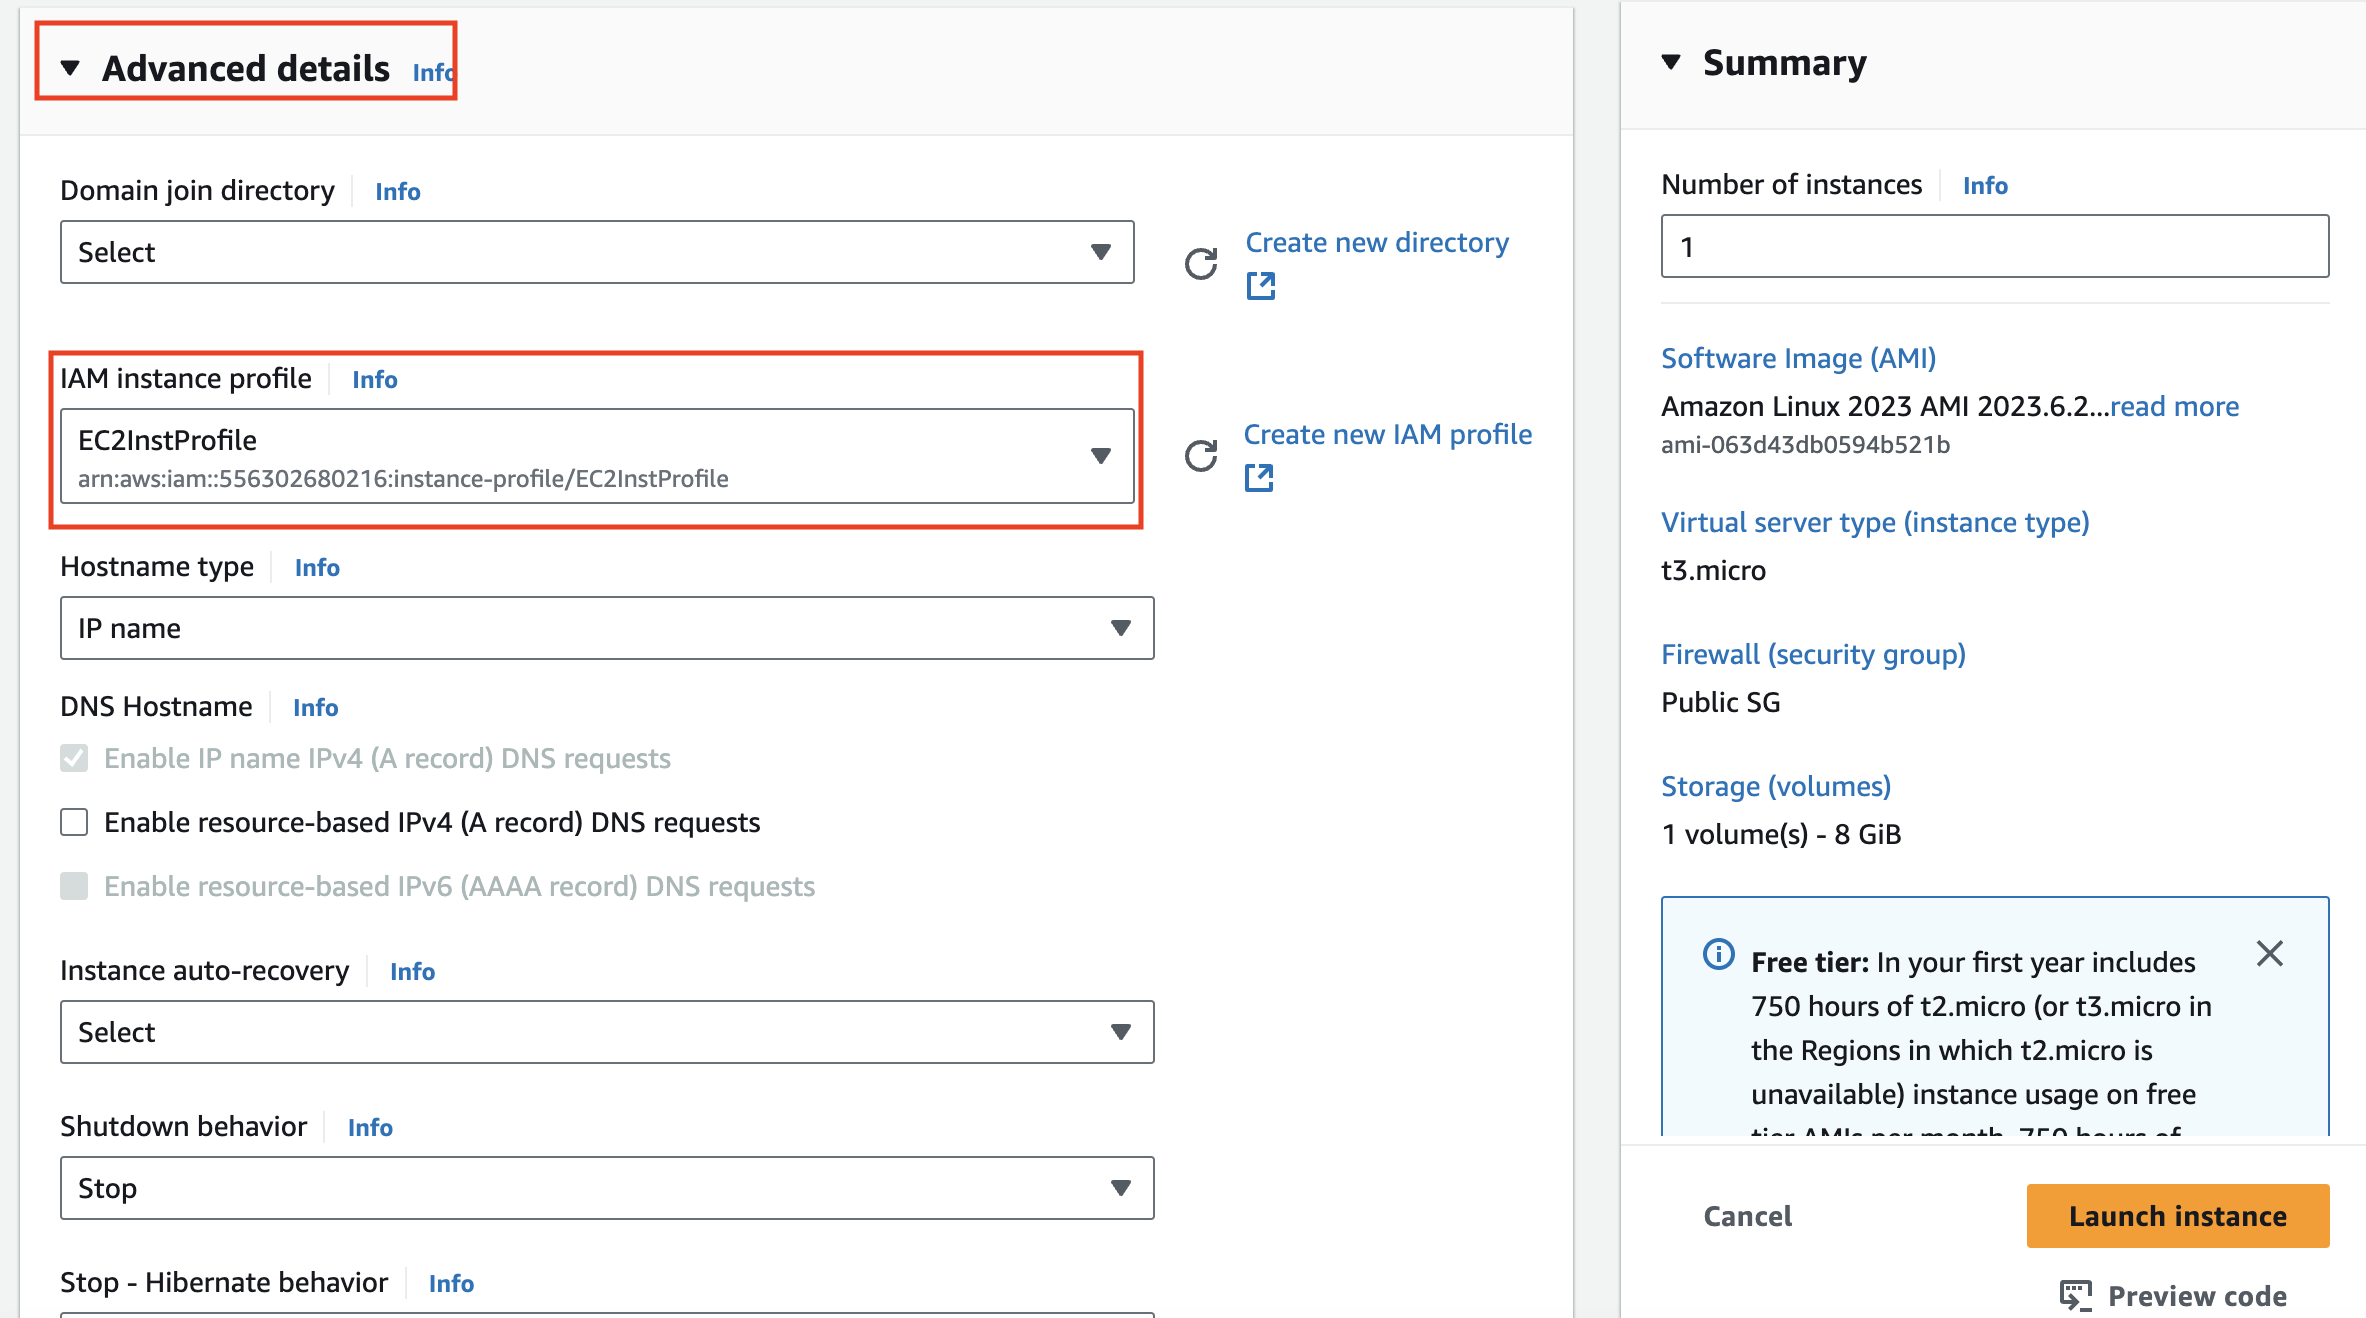2366x1318 pixels.
Task: Toggle Enable IP name IPv4 DNS requests checkbox
Action: click(74, 758)
